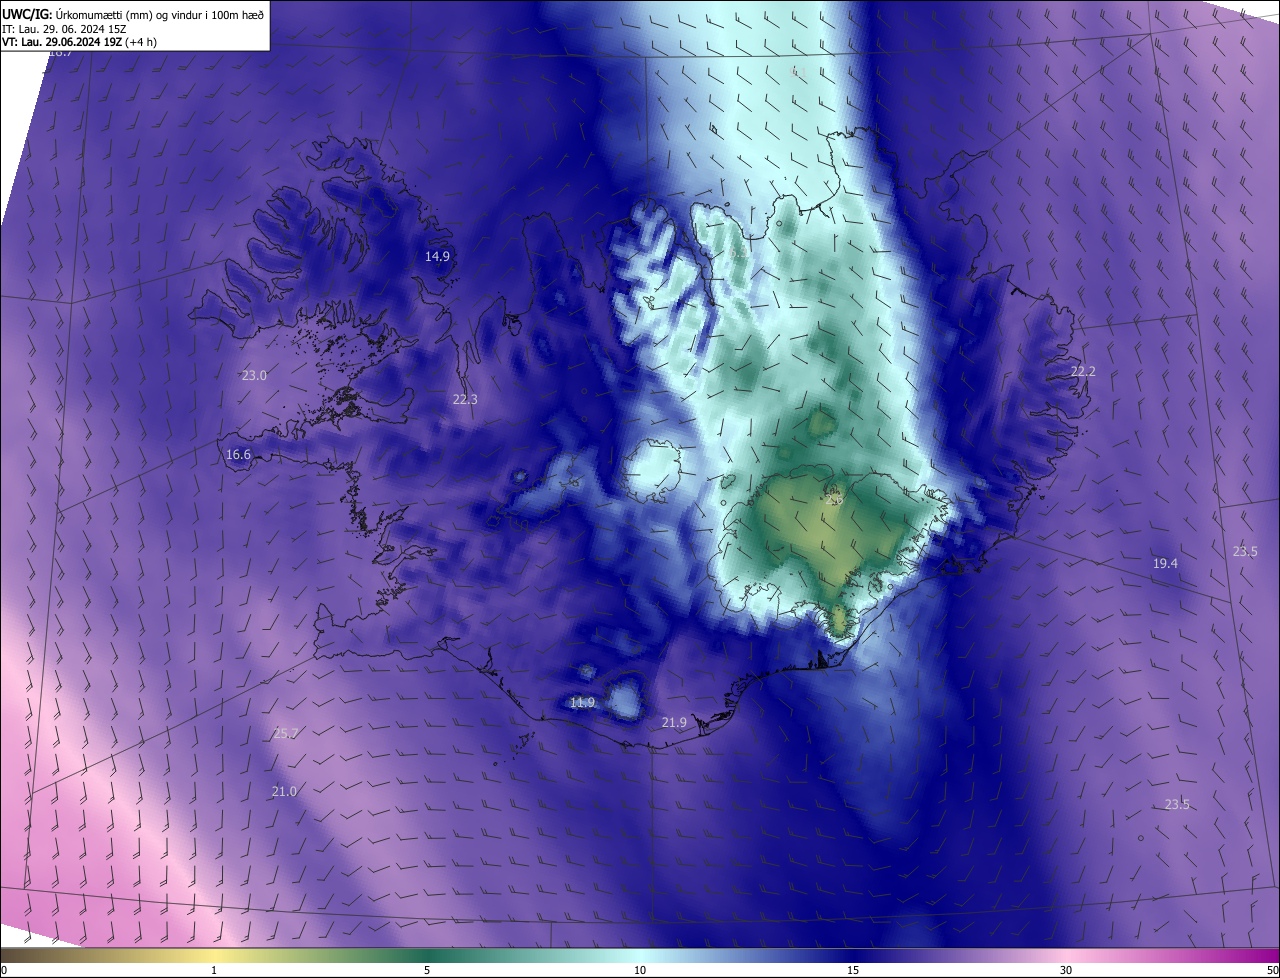Click the colorbar tick label 10
This screenshot has height=978, width=1280.
point(640,971)
